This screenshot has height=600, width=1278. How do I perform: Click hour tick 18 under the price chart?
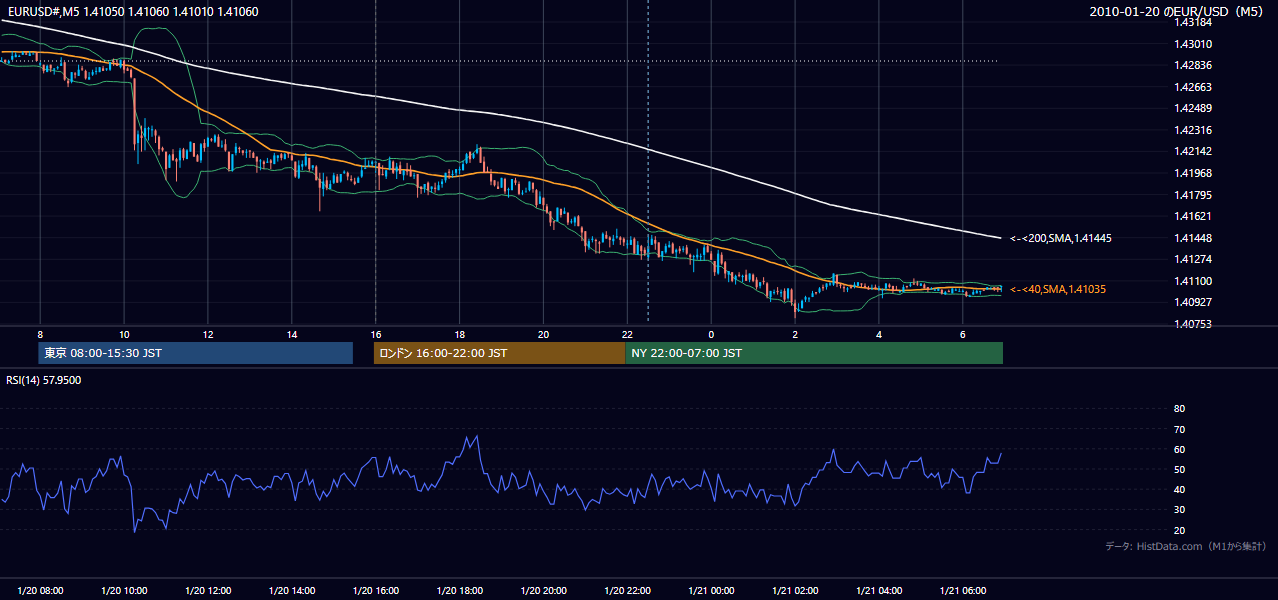coord(460,334)
